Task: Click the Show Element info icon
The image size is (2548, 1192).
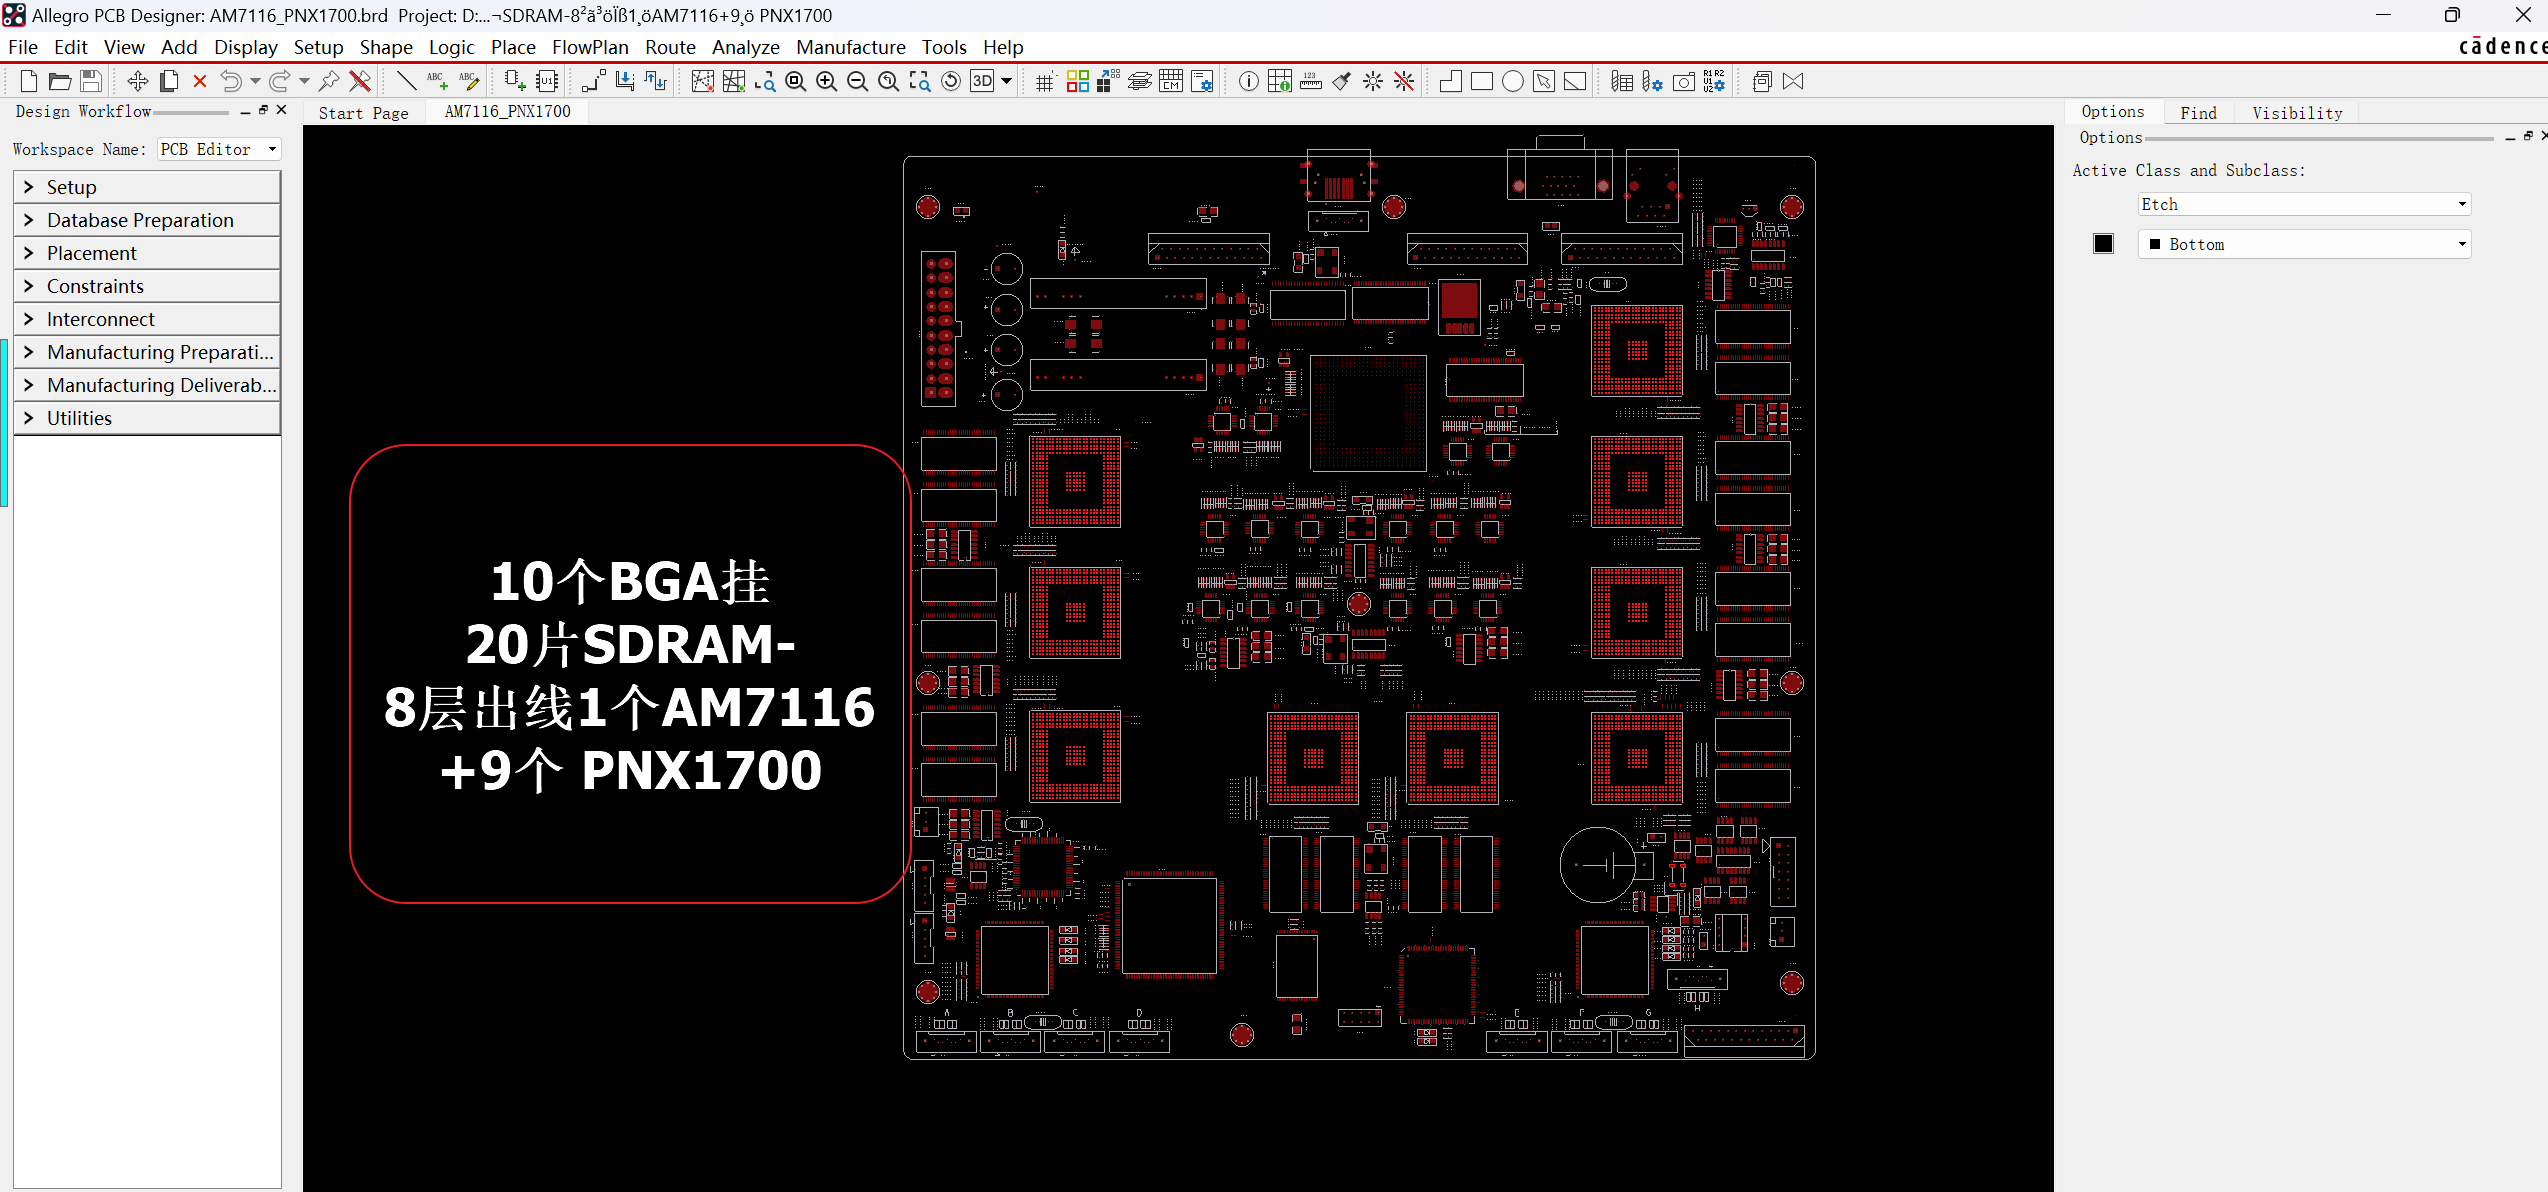Action: 1249,81
